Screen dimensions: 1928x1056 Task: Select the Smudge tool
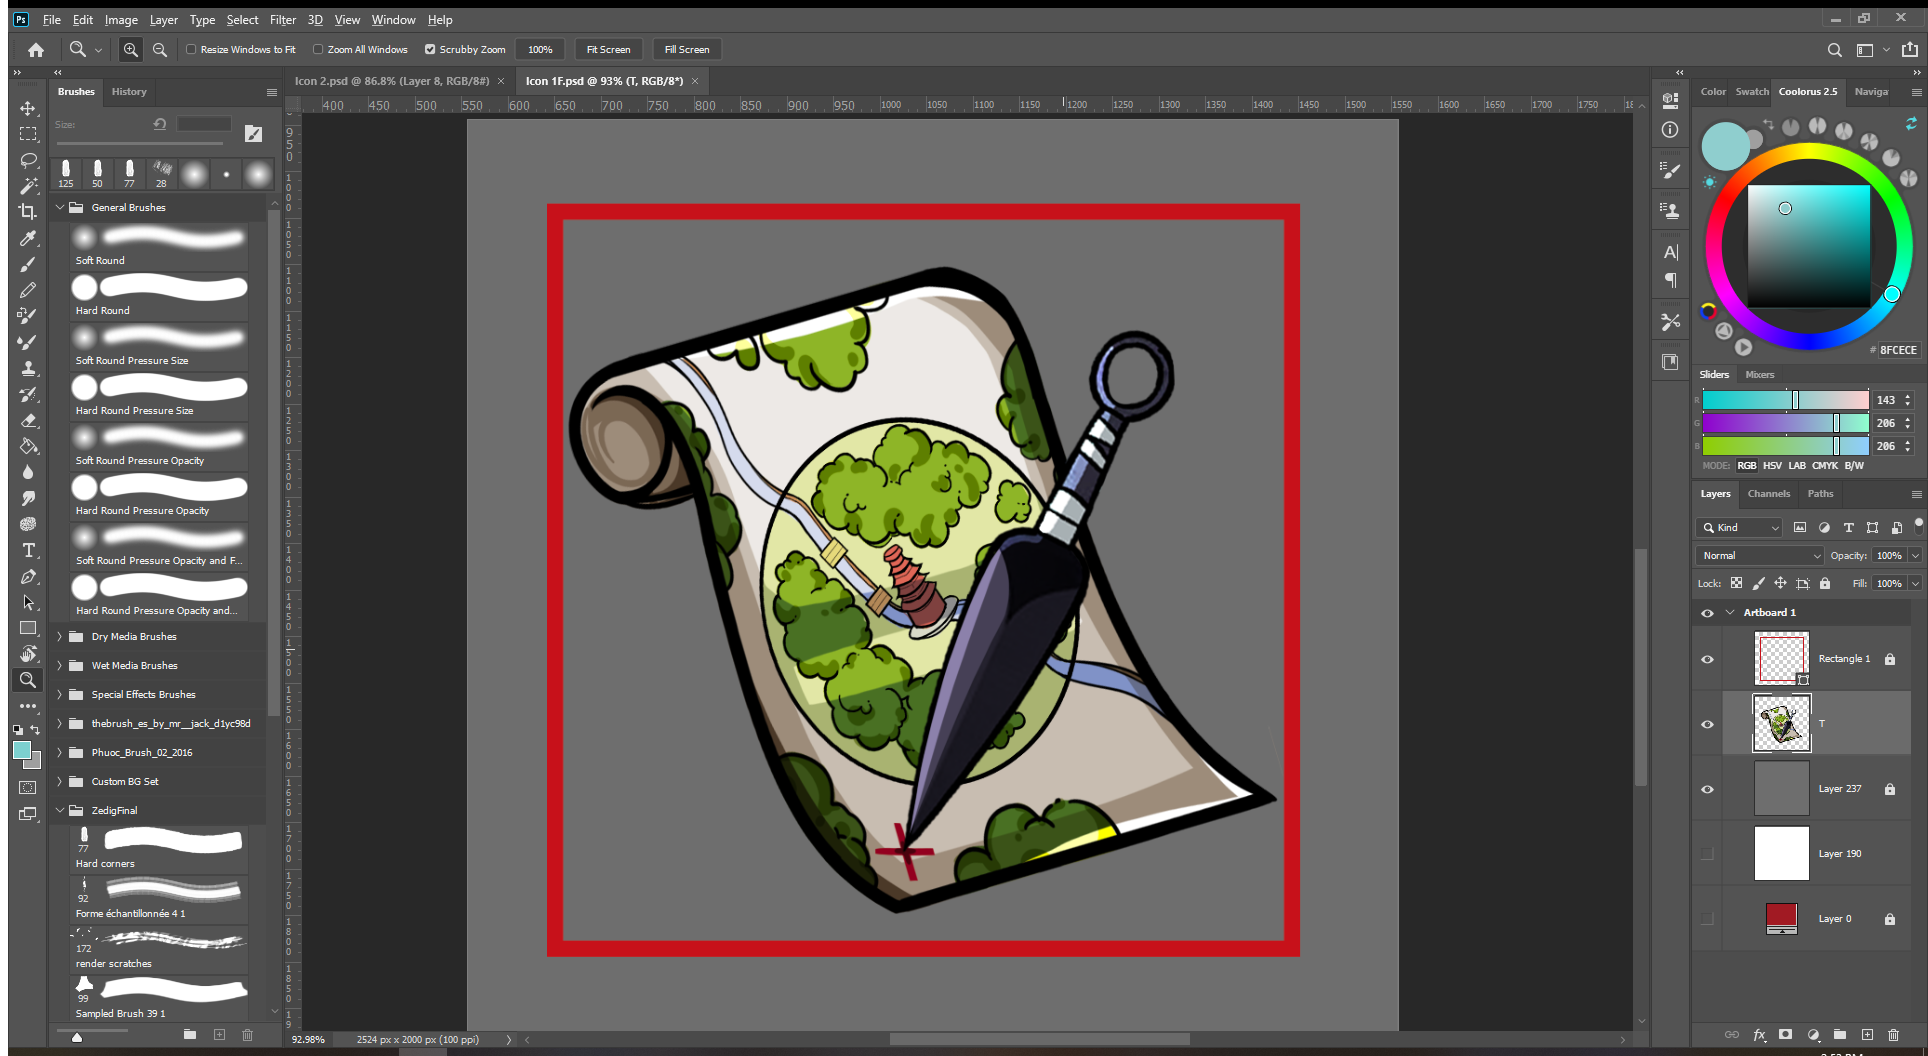[28, 498]
